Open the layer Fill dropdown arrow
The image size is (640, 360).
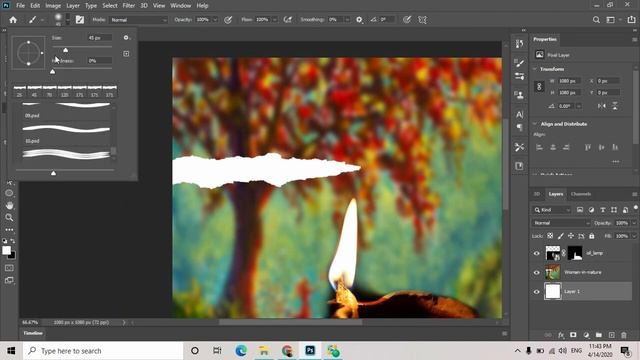click(x=634, y=236)
